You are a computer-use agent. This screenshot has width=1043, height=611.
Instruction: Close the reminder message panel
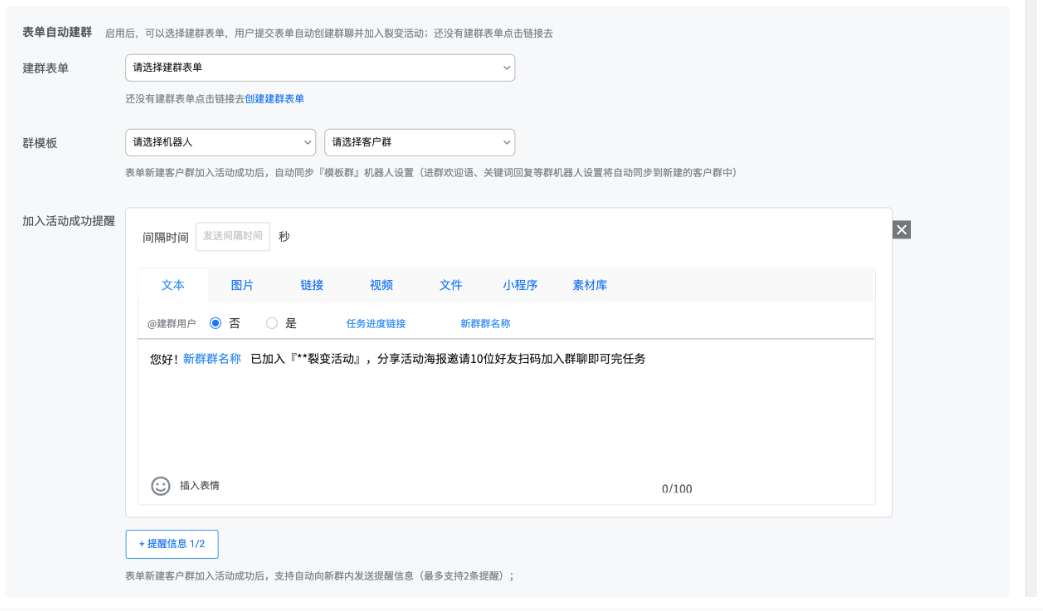click(x=902, y=228)
